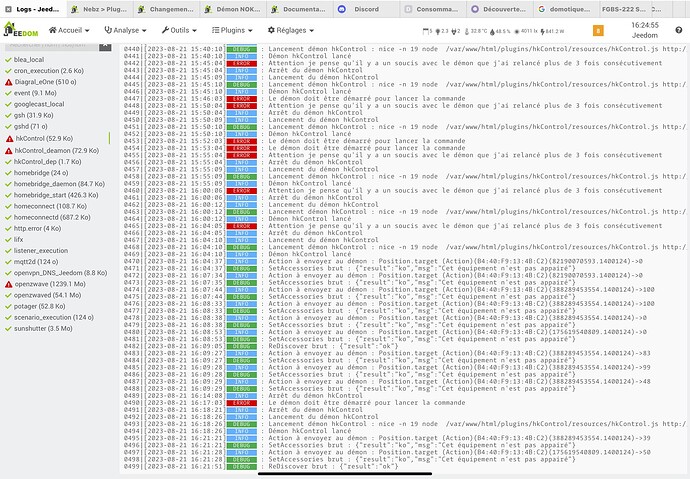This screenshot has width=690, height=479.
Task: Click the shutters summary icon showing 5
Action: [427, 31]
